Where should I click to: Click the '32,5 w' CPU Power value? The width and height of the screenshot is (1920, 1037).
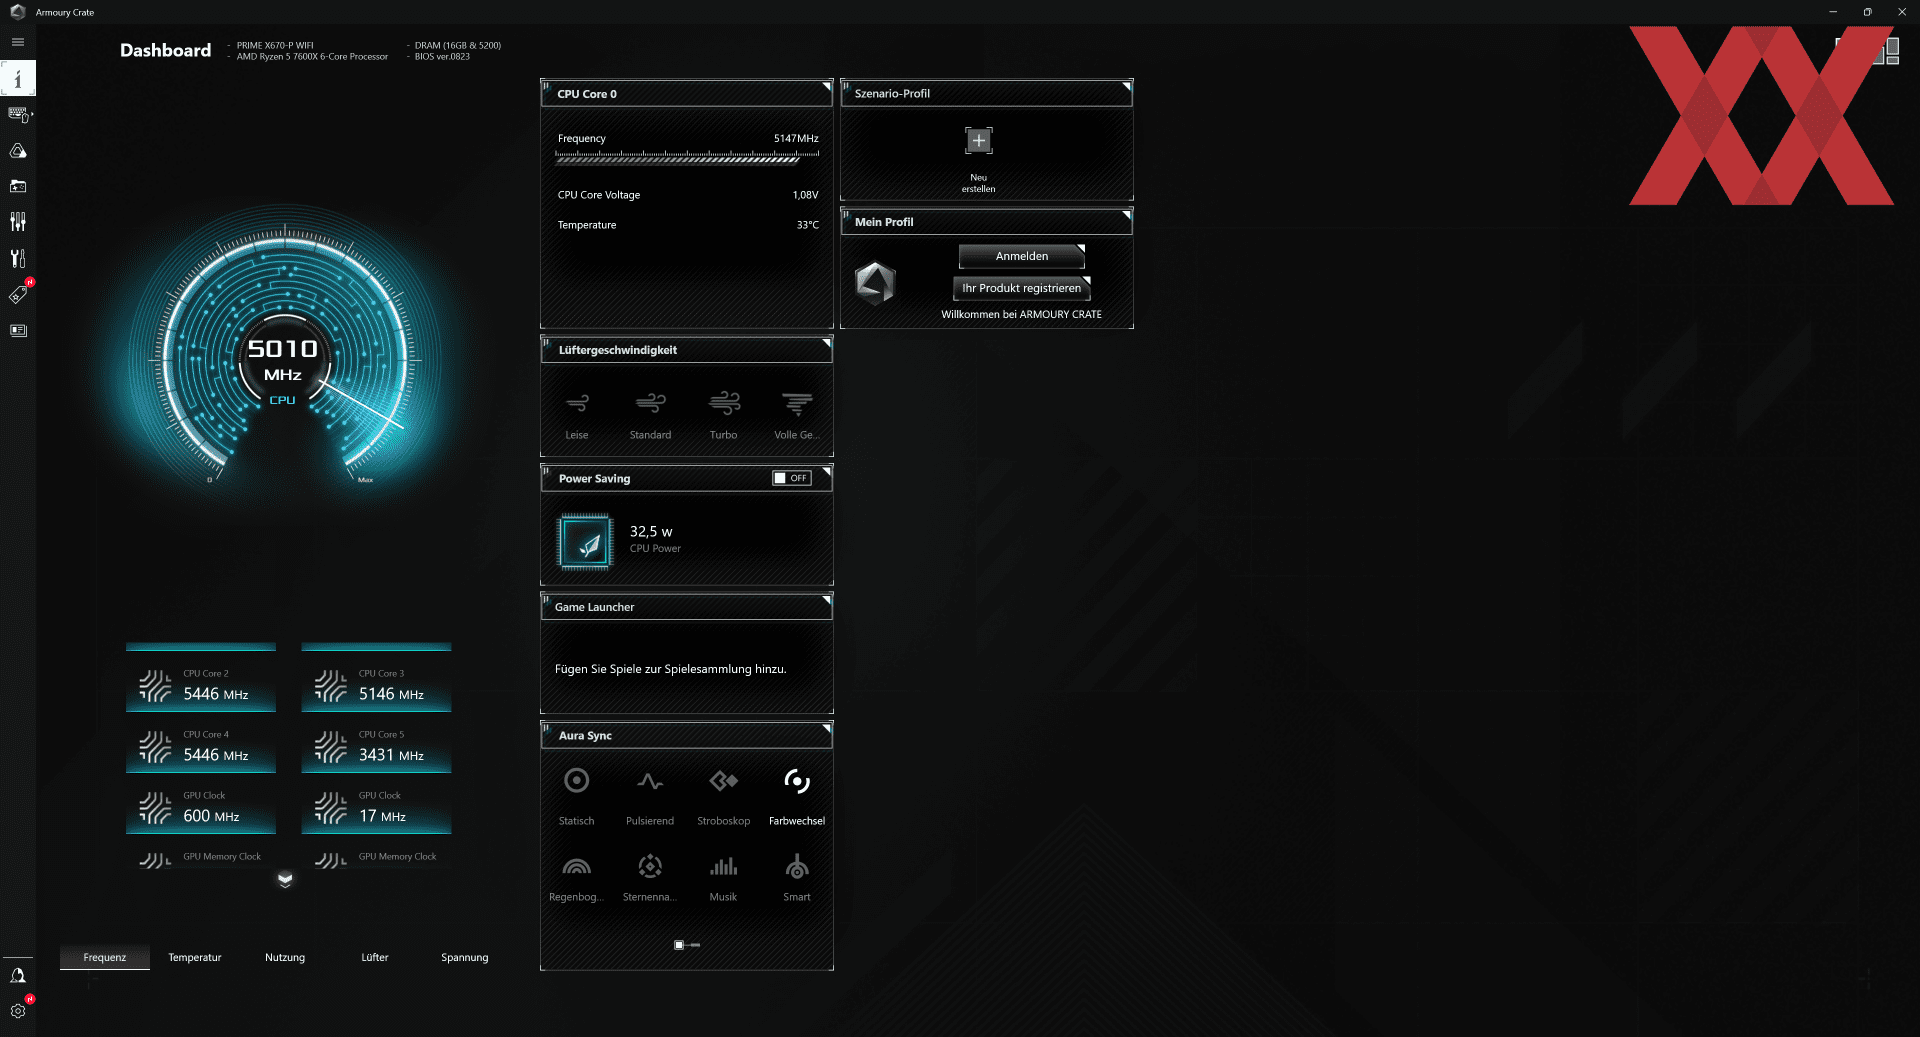tap(651, 532)
